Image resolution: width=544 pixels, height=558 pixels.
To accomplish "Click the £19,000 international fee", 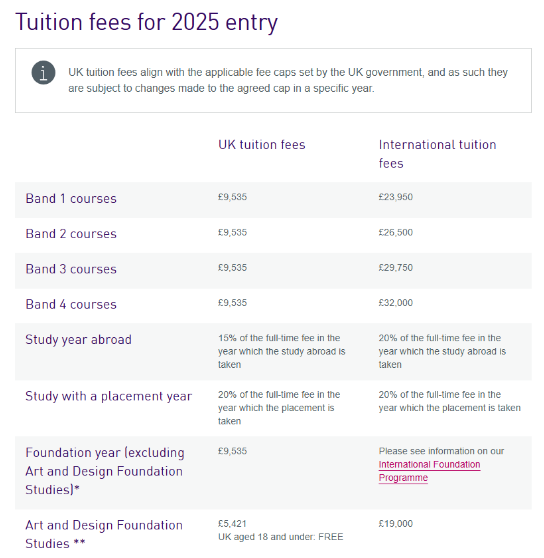I will pyautogui.click(x=396, y=524).
